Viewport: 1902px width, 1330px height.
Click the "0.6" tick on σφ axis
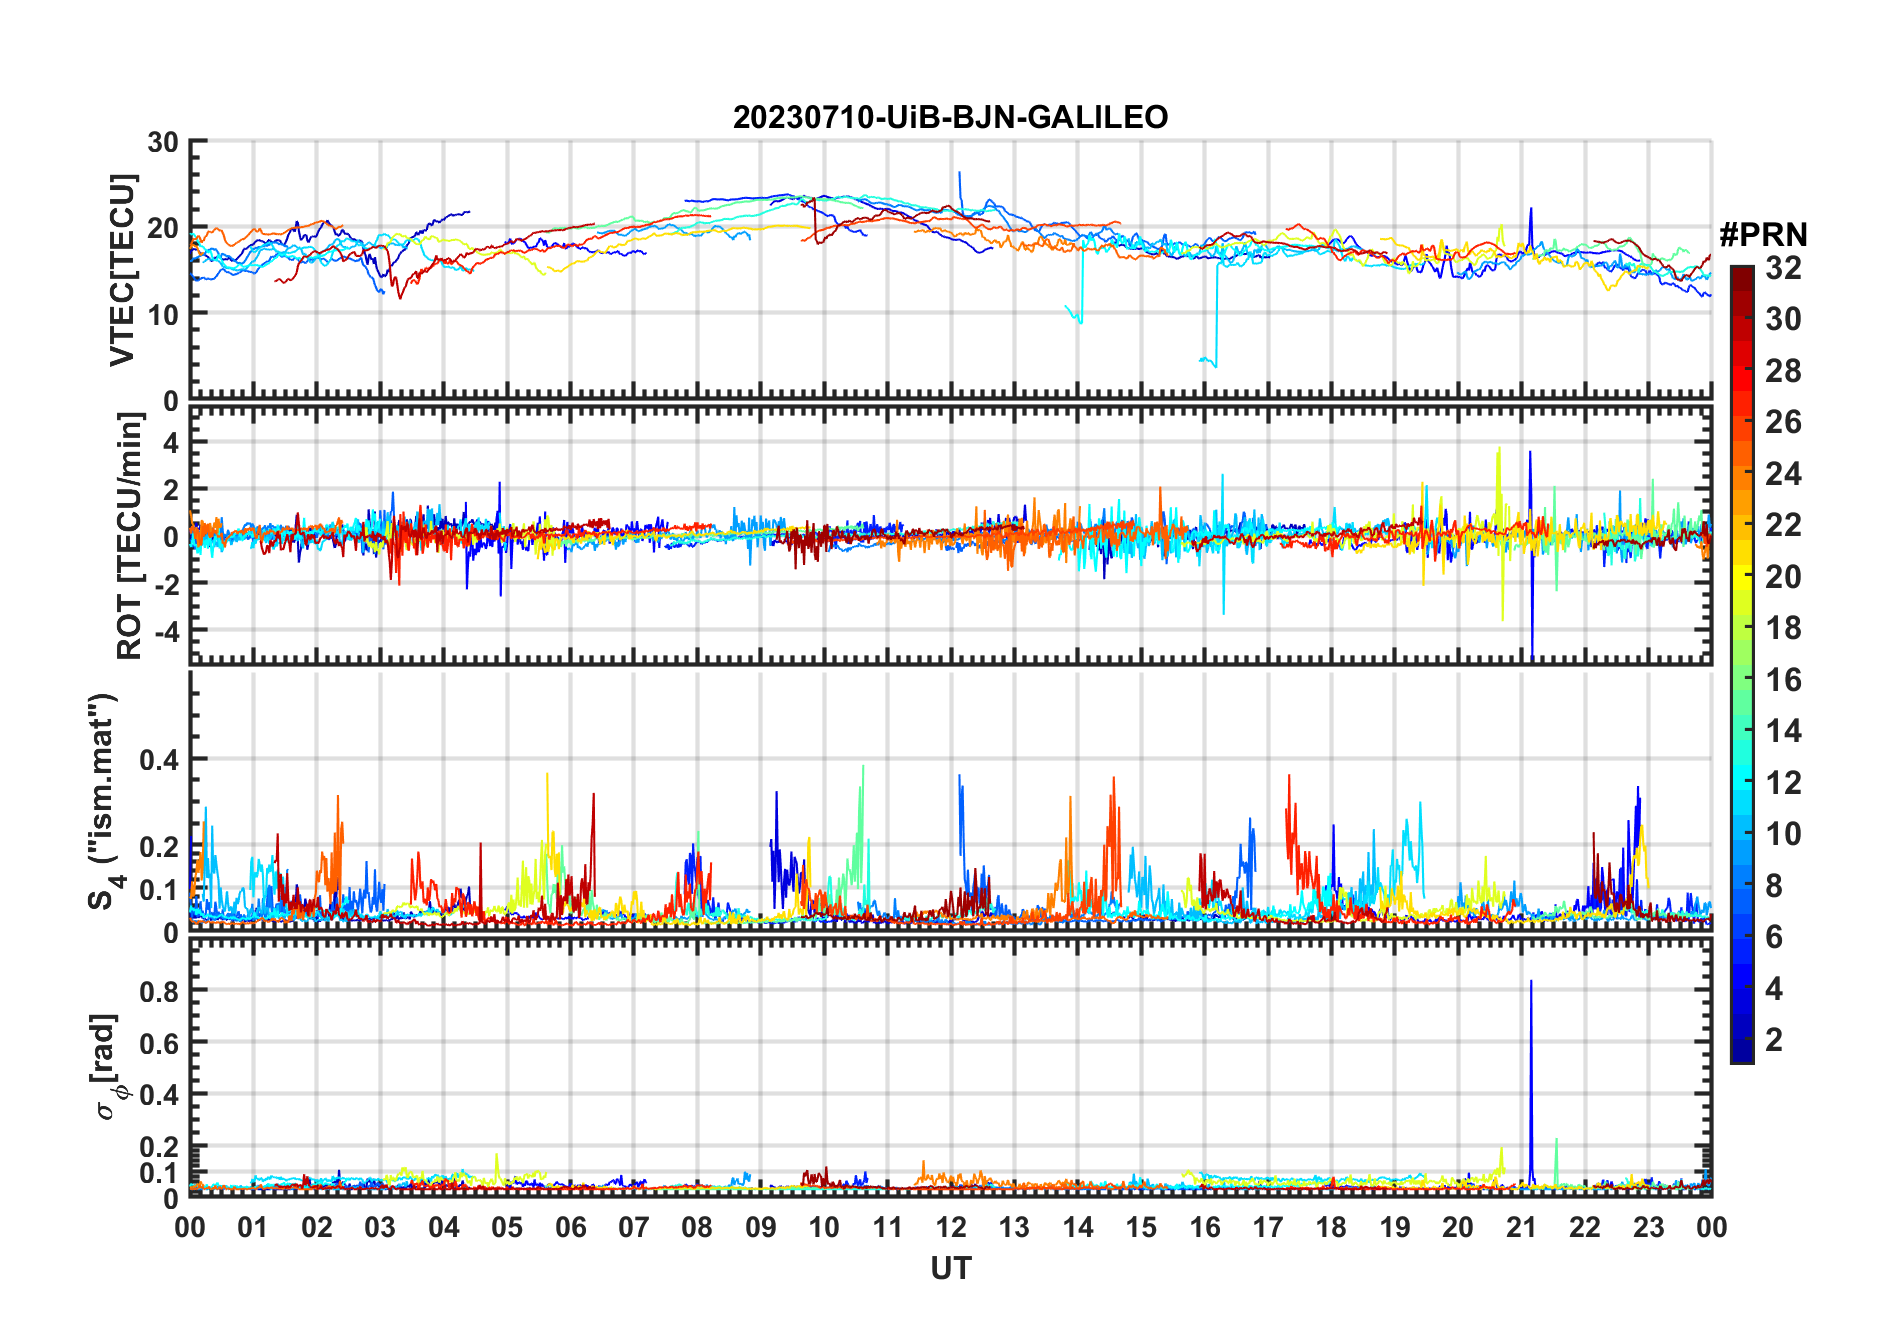coord(159,1043)
